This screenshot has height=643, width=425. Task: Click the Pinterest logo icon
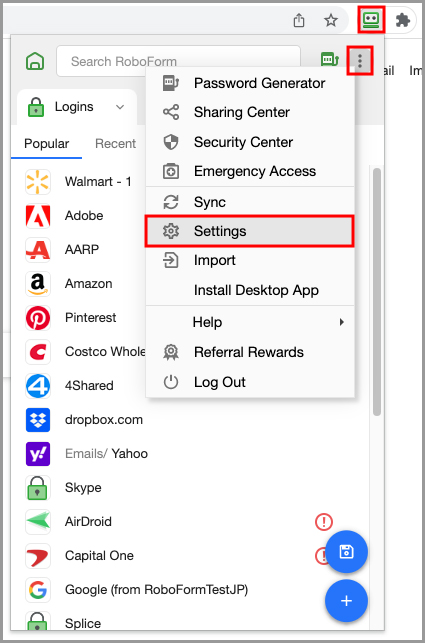[38, 318]
